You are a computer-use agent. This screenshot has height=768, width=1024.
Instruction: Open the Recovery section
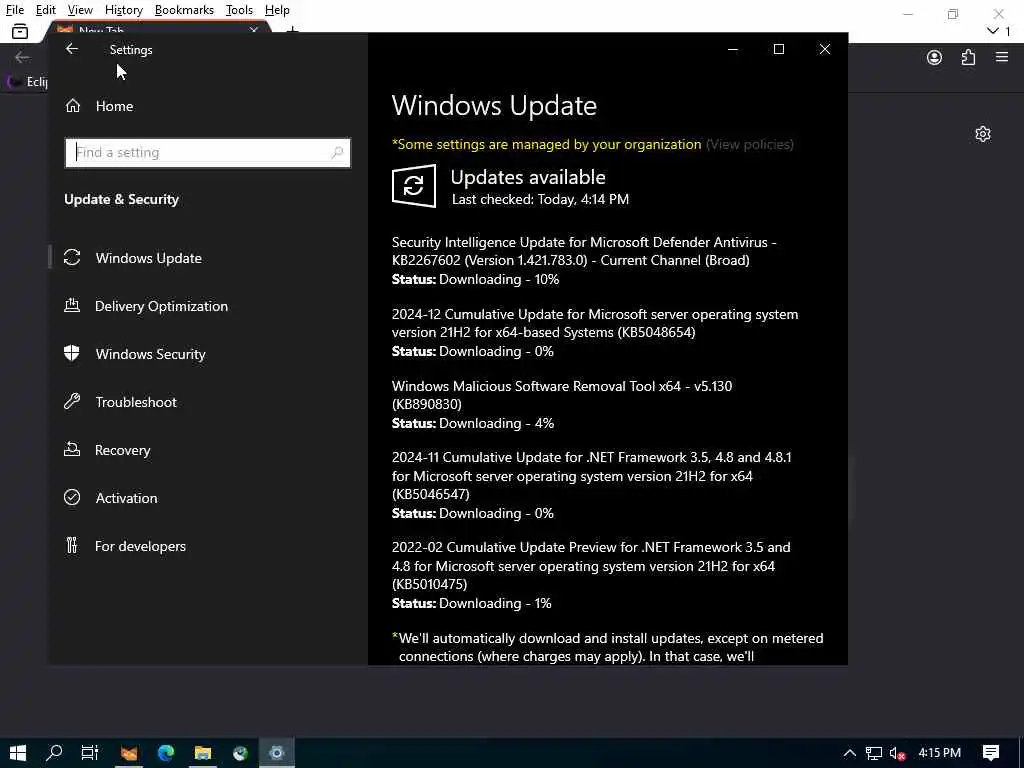click(123, 450)
